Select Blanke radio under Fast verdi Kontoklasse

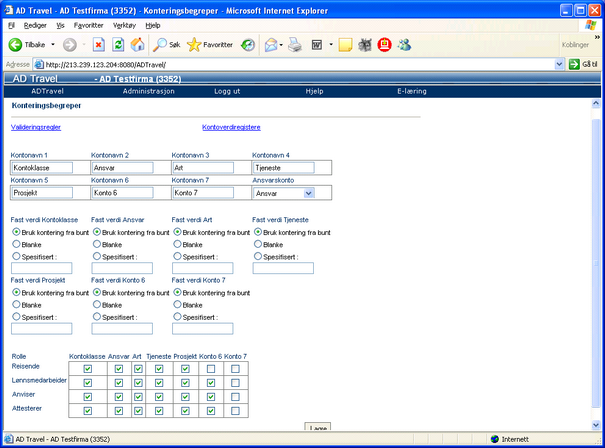point(16,244)
